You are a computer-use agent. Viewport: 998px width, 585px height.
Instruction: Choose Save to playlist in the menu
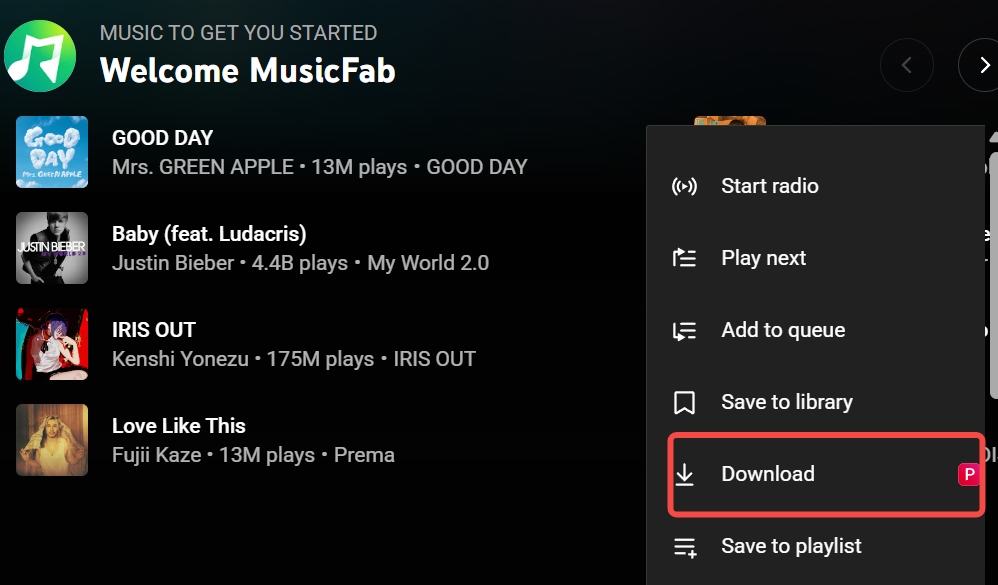pyautogui.click(x=790, y=546)
